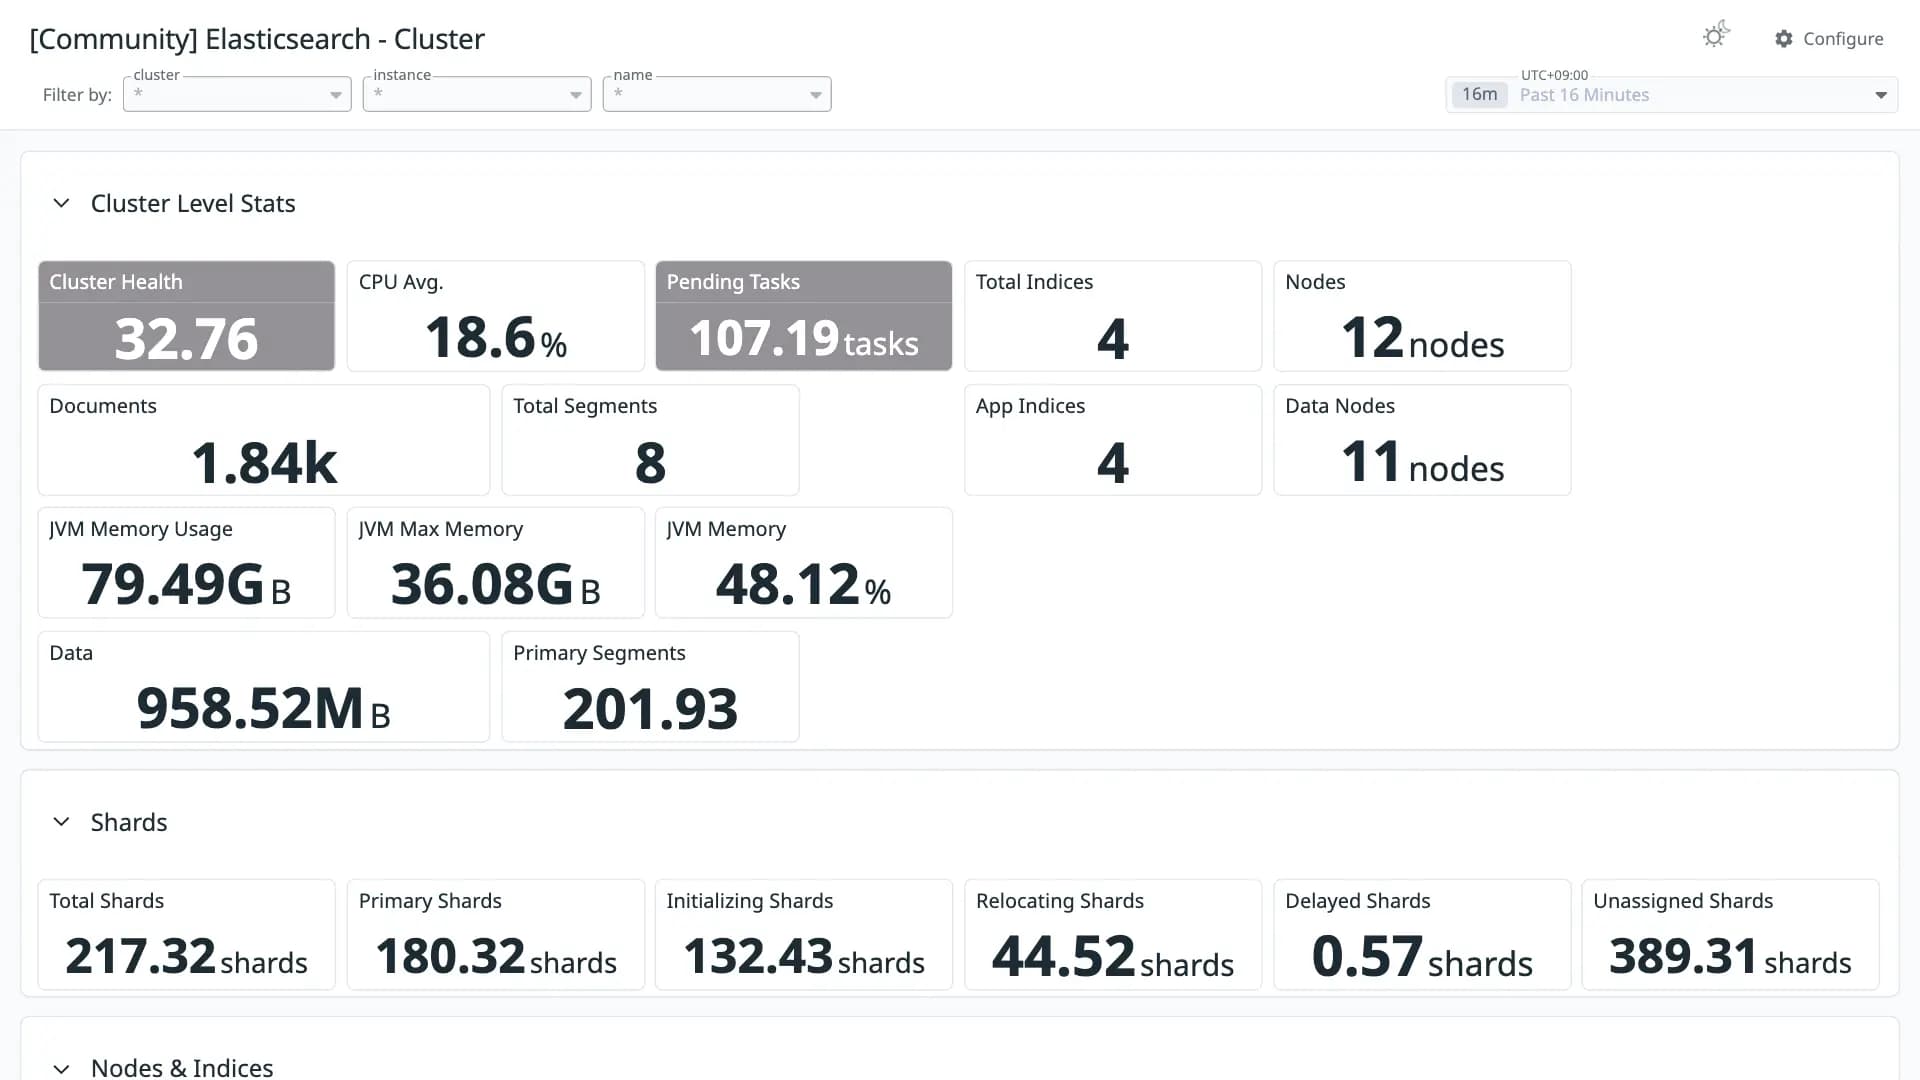Click the Primary Segments value 201.93
The width and height of the screenshot is (1920, 1080).
(x=650, y=709)
